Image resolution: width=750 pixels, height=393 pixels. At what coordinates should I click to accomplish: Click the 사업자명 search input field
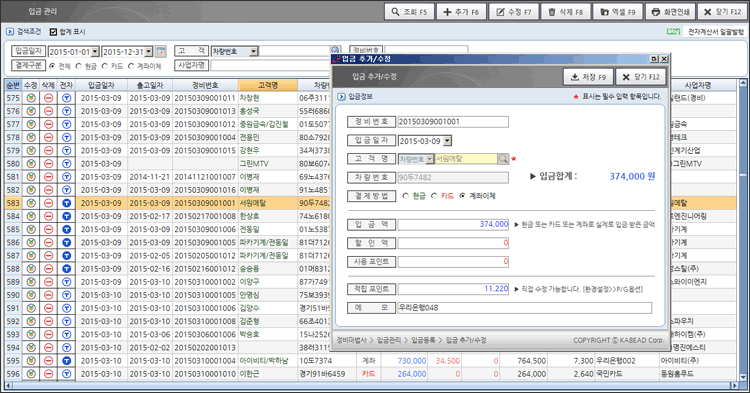(270, 66)
